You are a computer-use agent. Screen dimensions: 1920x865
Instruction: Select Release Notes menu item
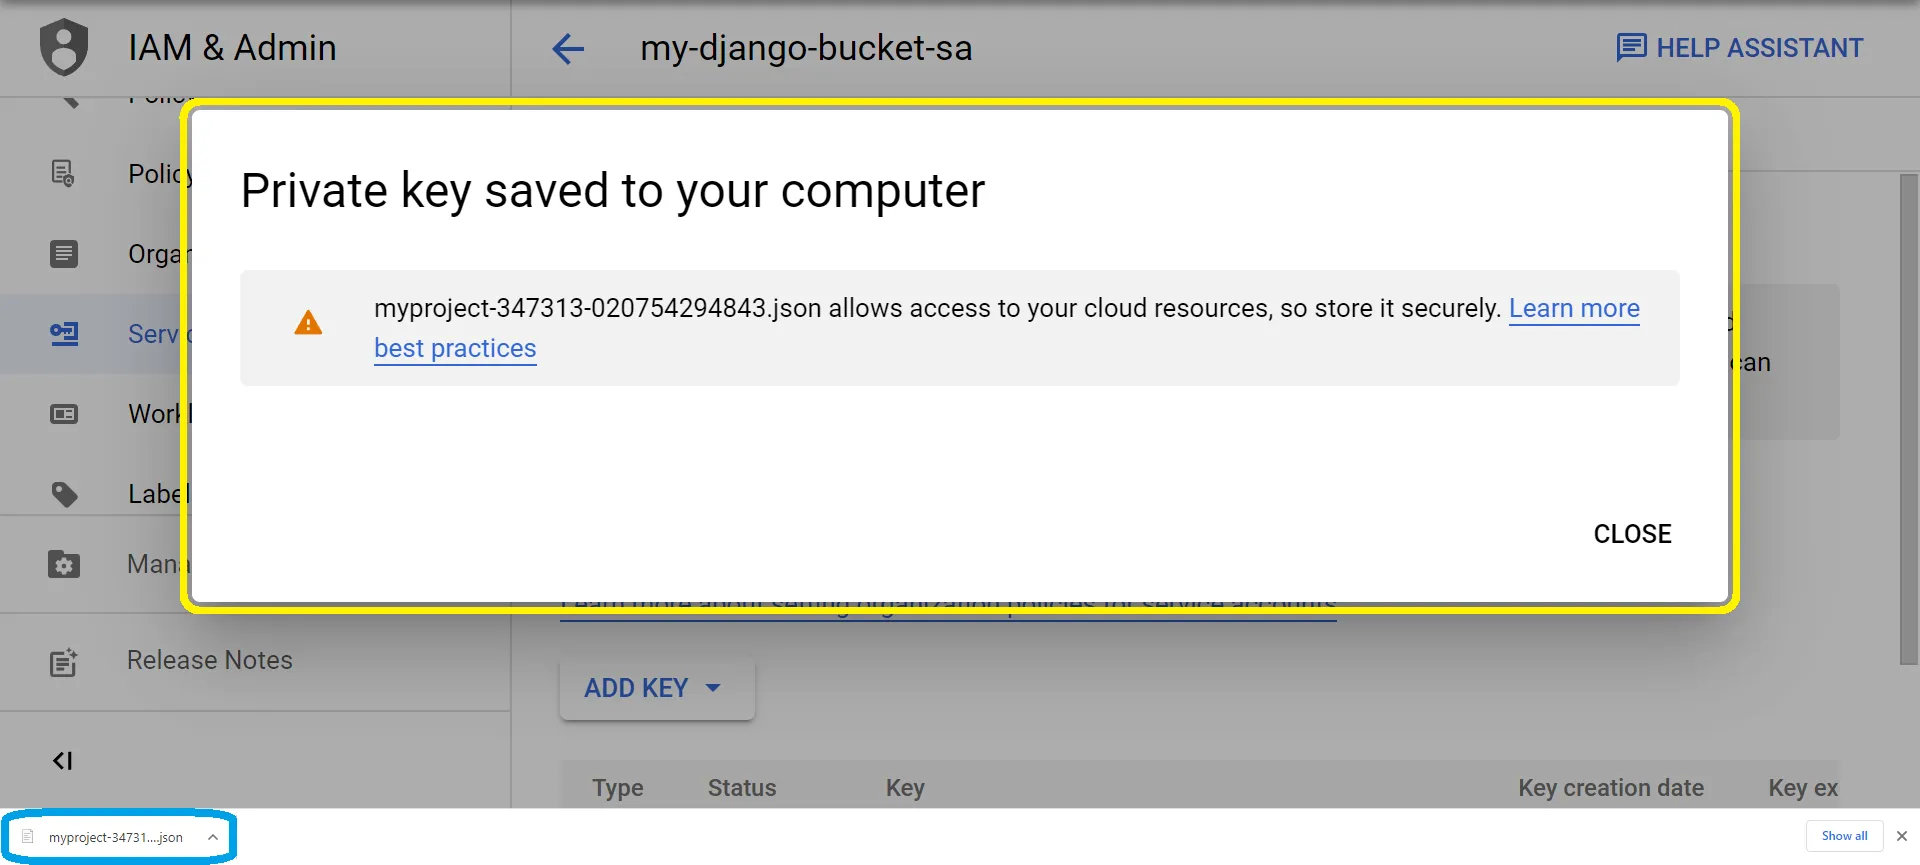[210, 660]
